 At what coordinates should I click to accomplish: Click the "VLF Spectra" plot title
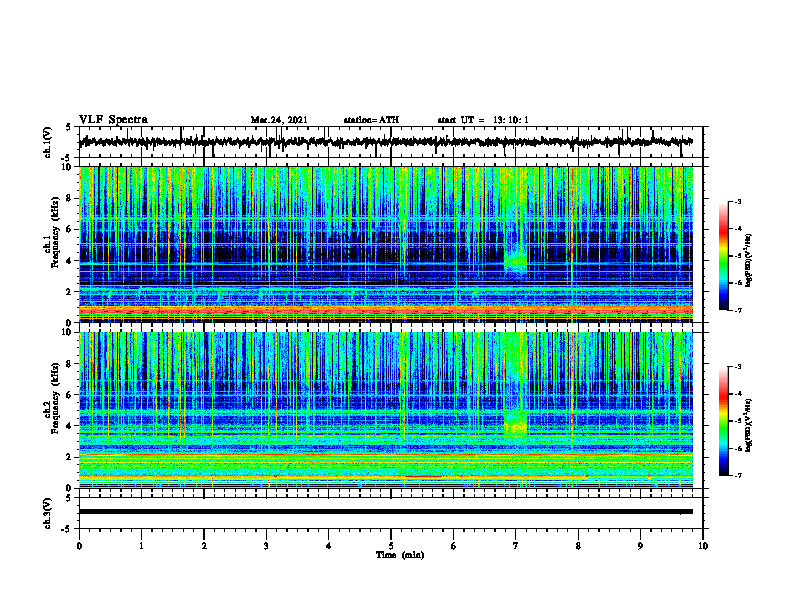113,120
